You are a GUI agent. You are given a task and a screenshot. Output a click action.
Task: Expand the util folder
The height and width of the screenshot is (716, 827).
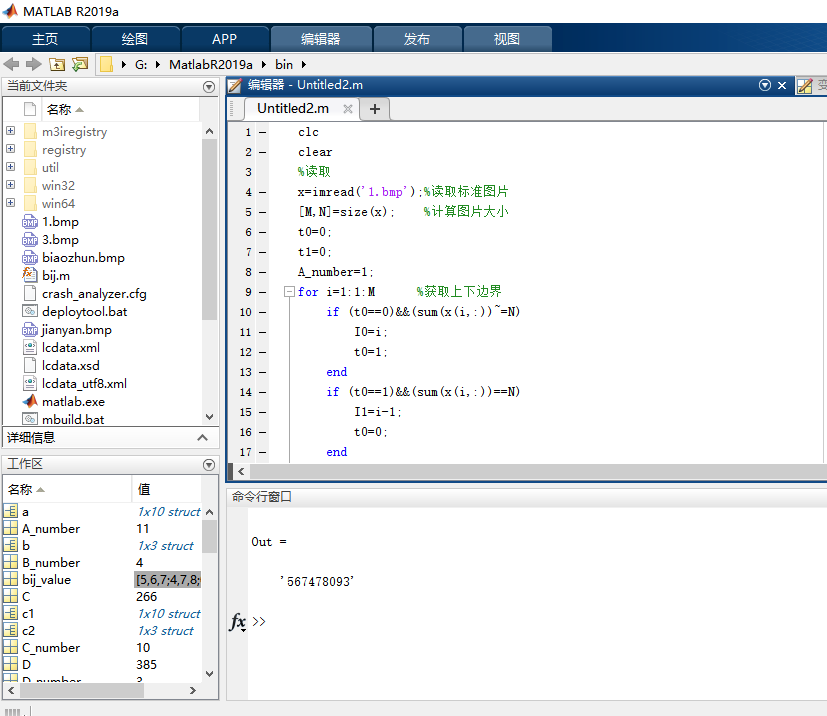[11, 167]
